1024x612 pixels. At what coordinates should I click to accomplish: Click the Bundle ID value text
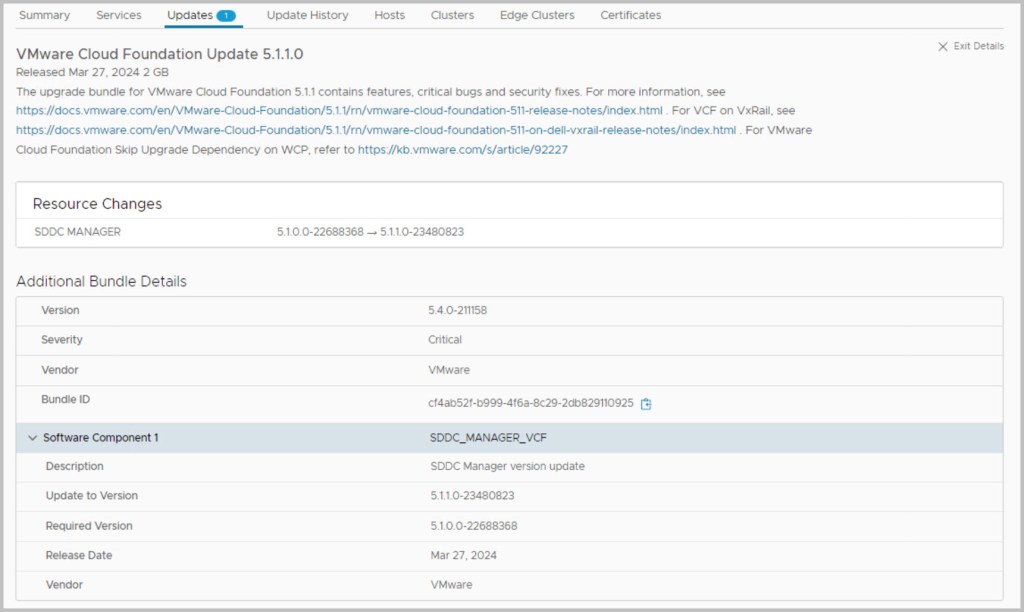click(530, 403)
